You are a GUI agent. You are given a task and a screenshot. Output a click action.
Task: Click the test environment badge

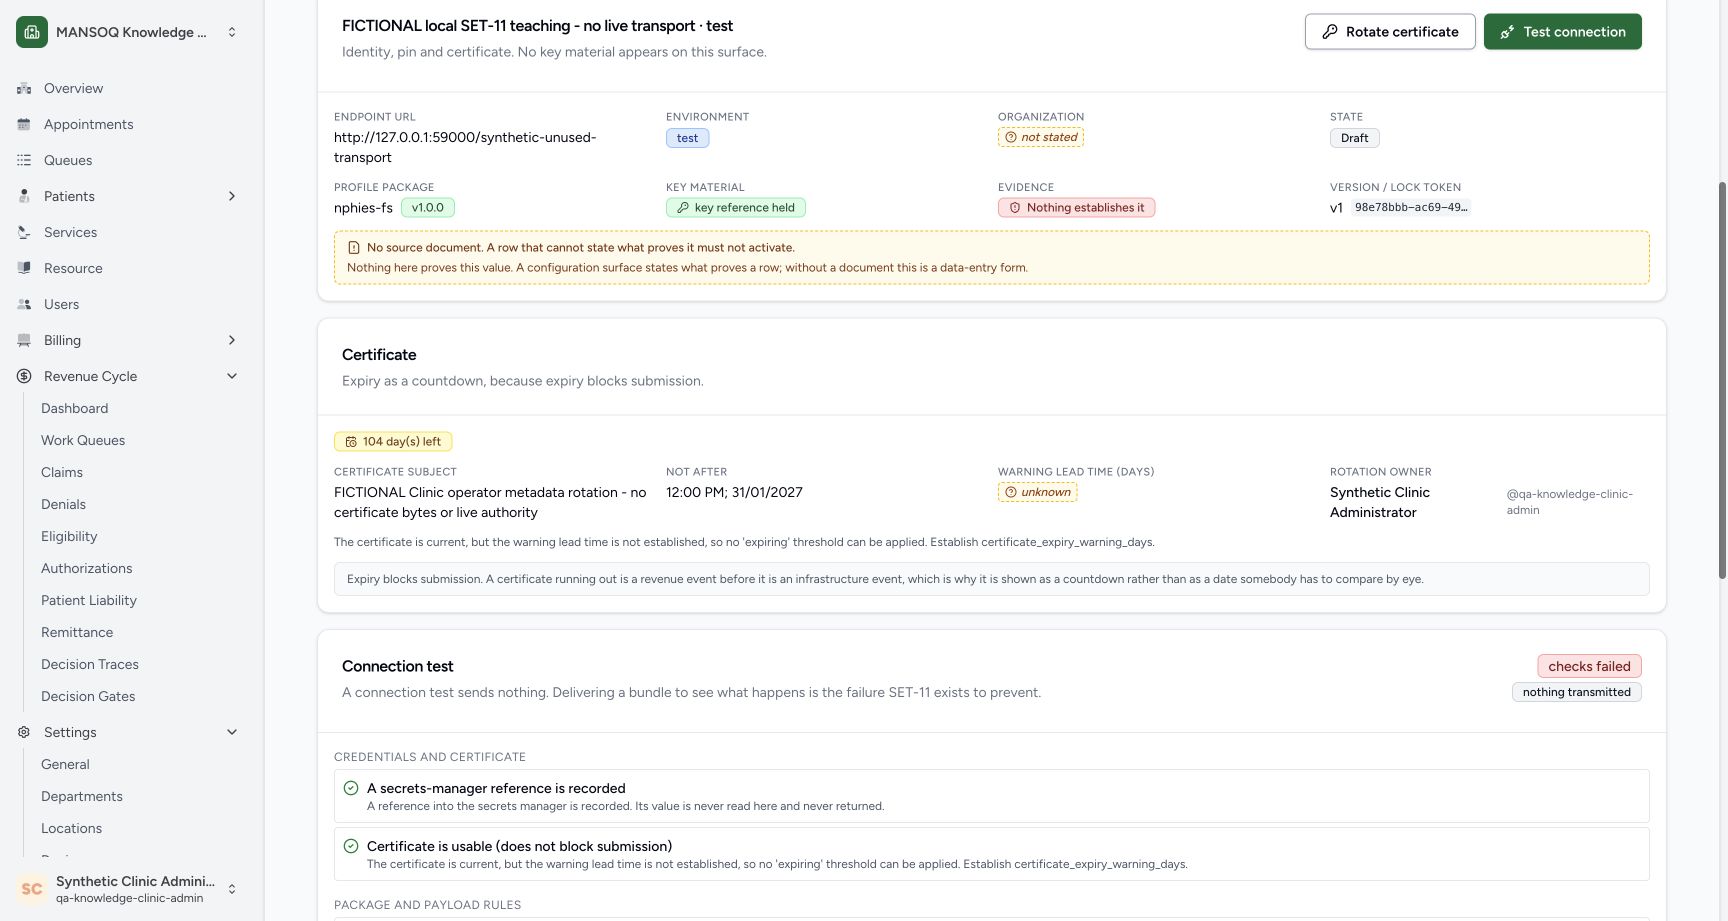pos(688,138)
